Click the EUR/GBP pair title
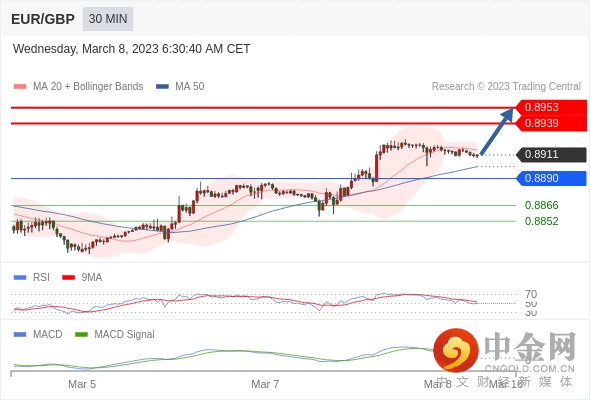This screenshot has height=400, width=590. pos(43,19)
